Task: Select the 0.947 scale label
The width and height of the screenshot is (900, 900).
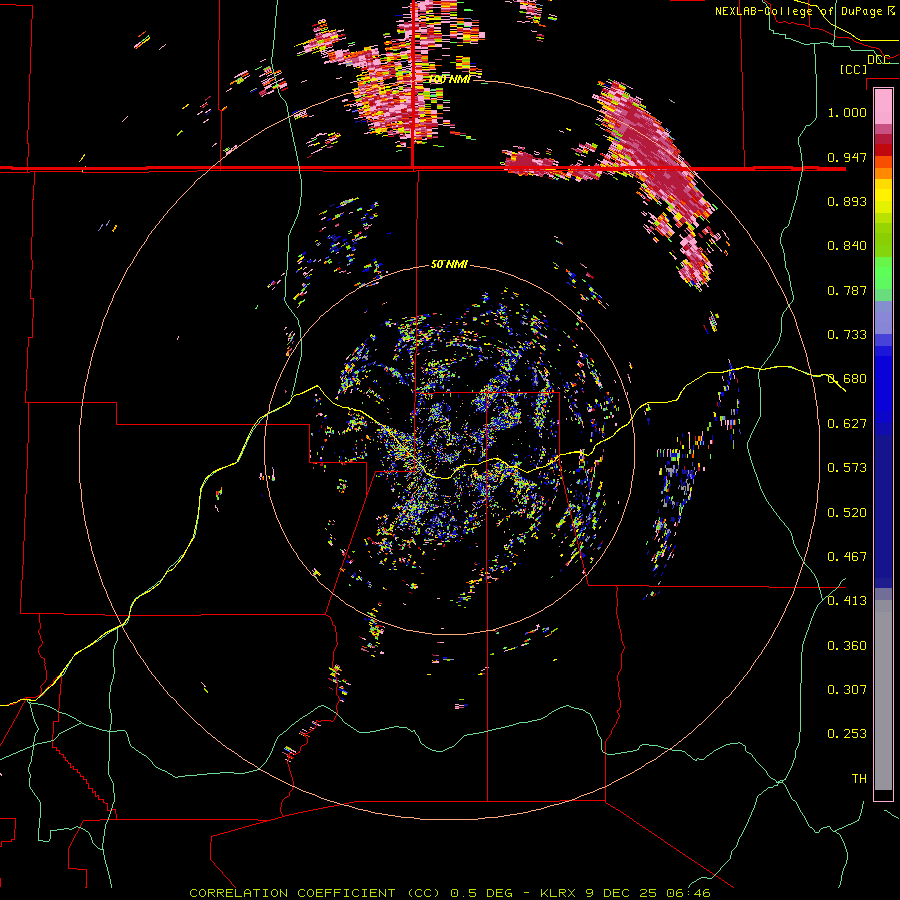Action: coord(847,157)
